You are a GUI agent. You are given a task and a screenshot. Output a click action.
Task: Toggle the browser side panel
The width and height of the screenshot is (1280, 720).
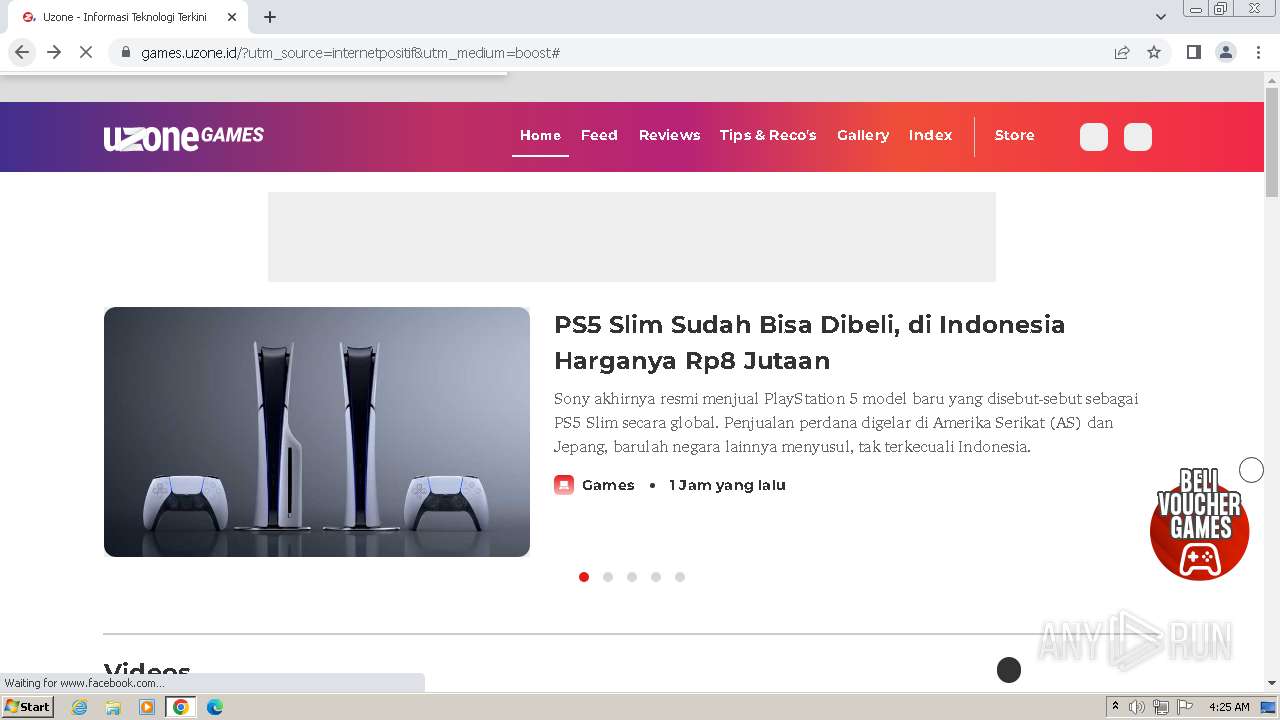(1193, 52)
